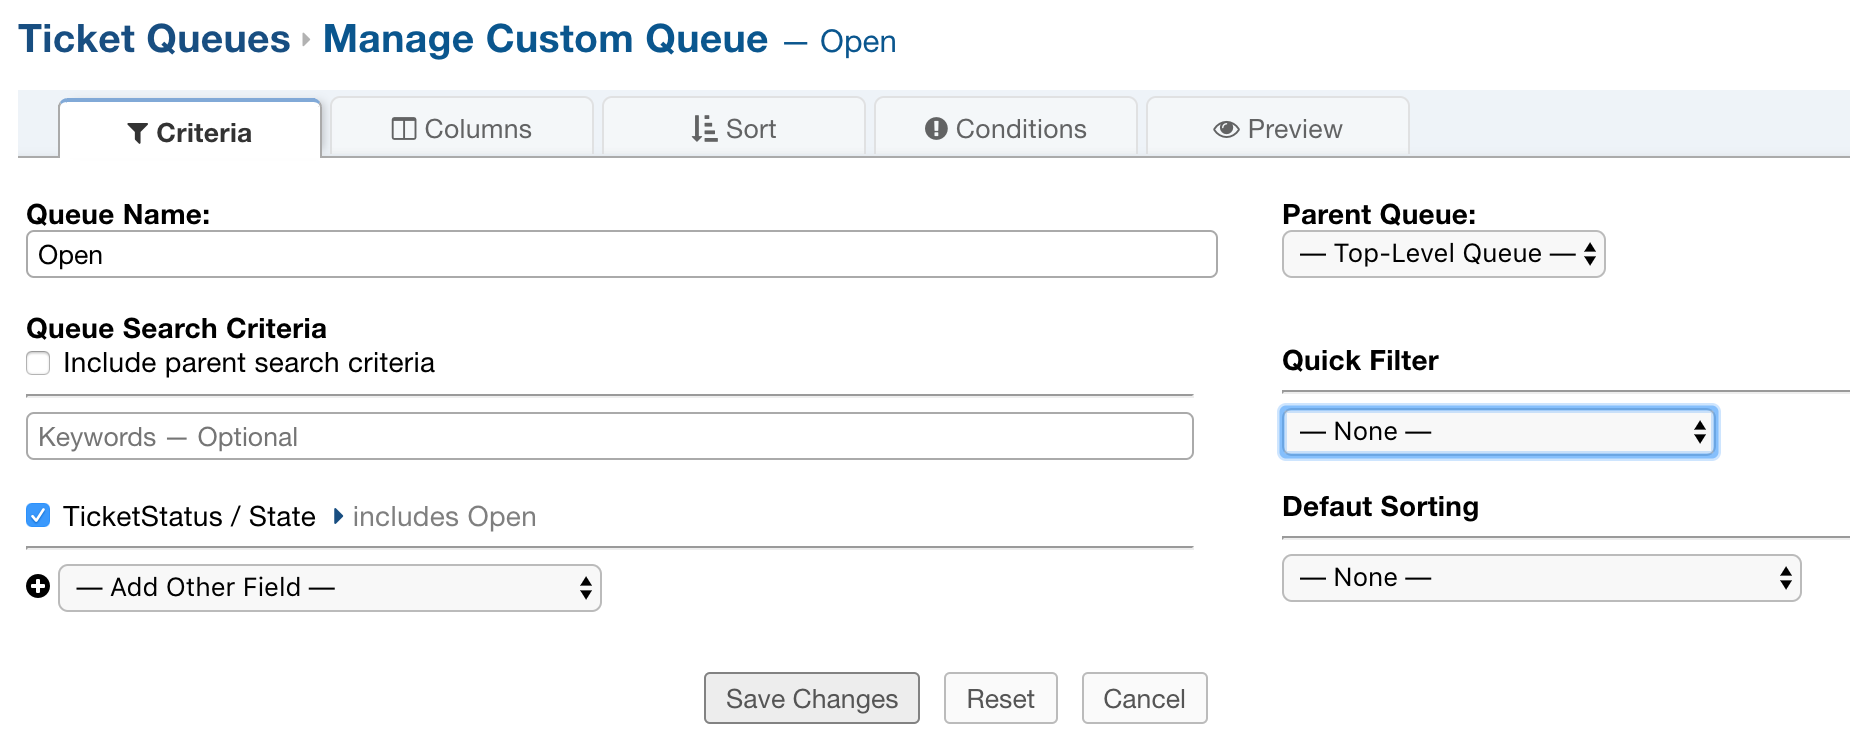Click the breadcrumb arrow after Ticket Queues

point(306,40)
